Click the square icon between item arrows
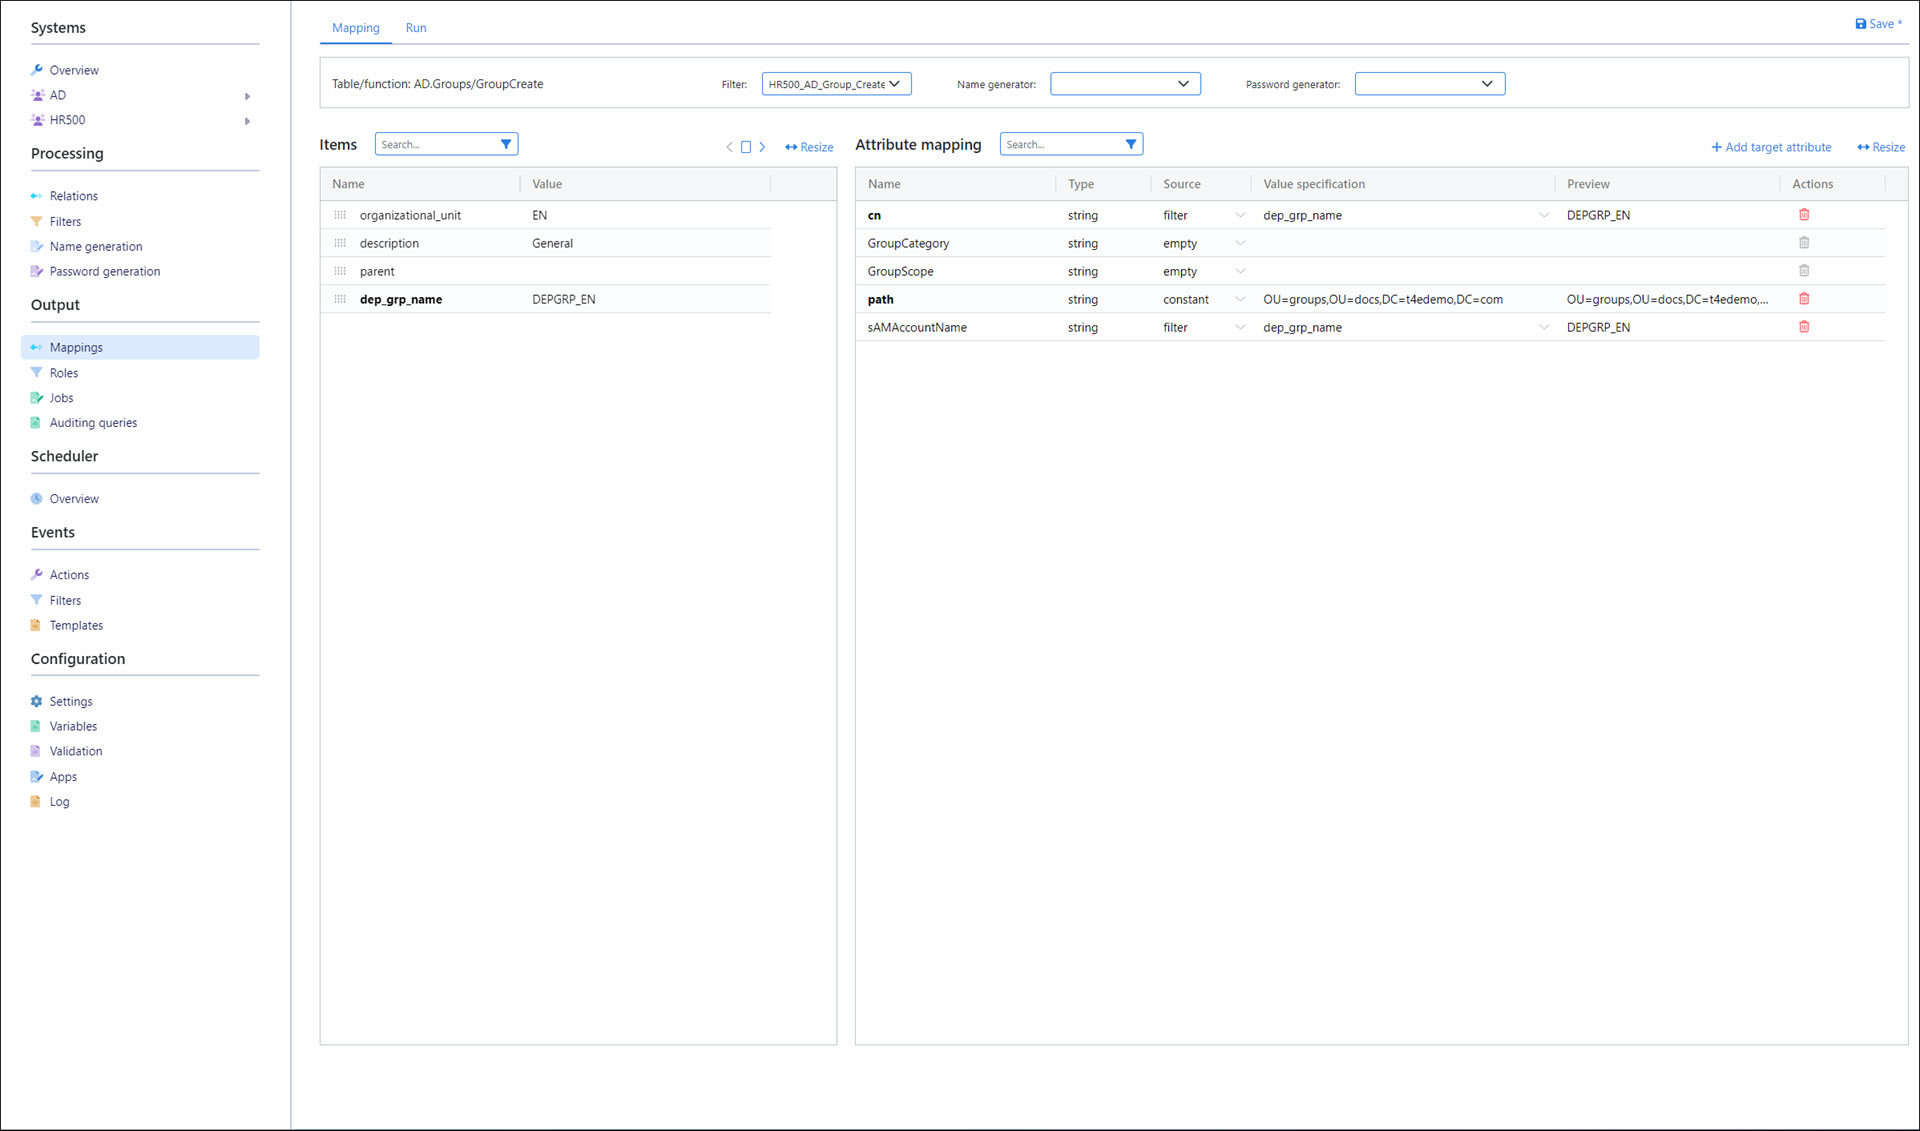The image size is (1920, 1131). [x=745, y=147]
